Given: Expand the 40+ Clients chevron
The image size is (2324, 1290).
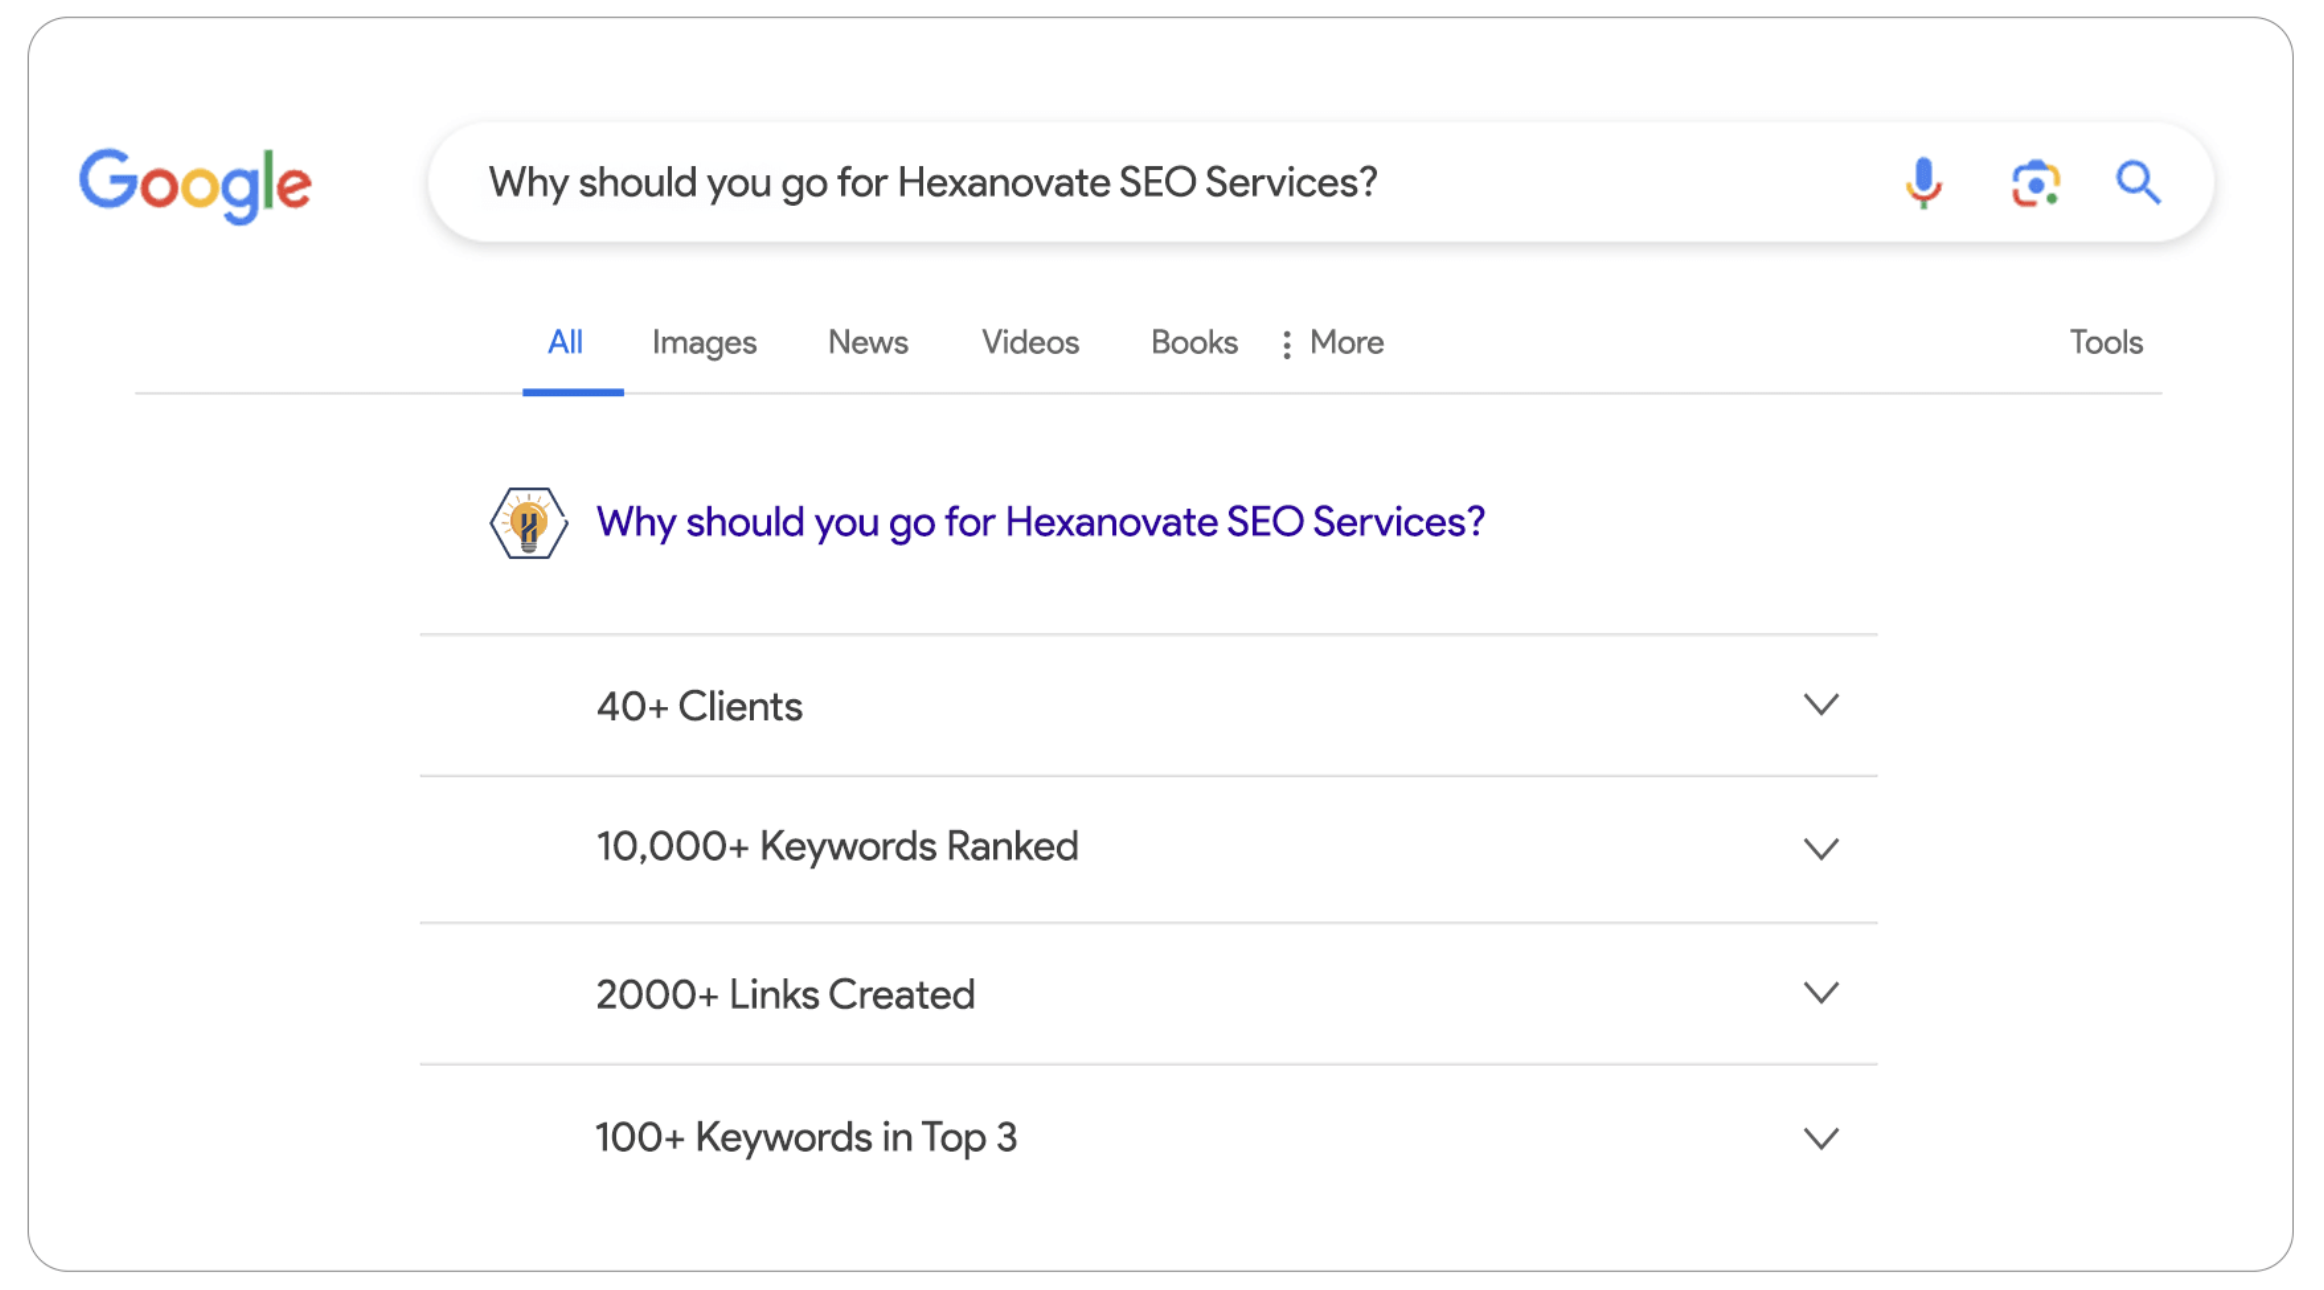Looking at the screenshot, I should 1821,705.
